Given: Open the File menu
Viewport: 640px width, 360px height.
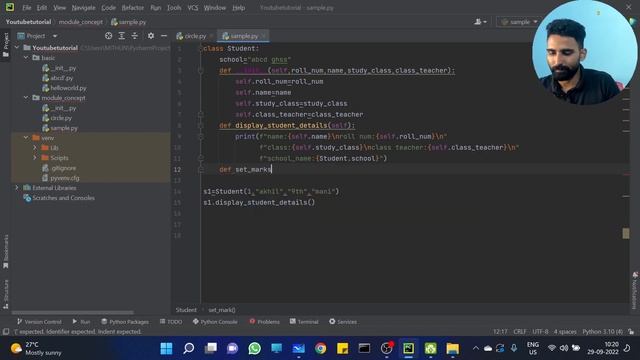Looking at the screenshot, I should 27,8.
